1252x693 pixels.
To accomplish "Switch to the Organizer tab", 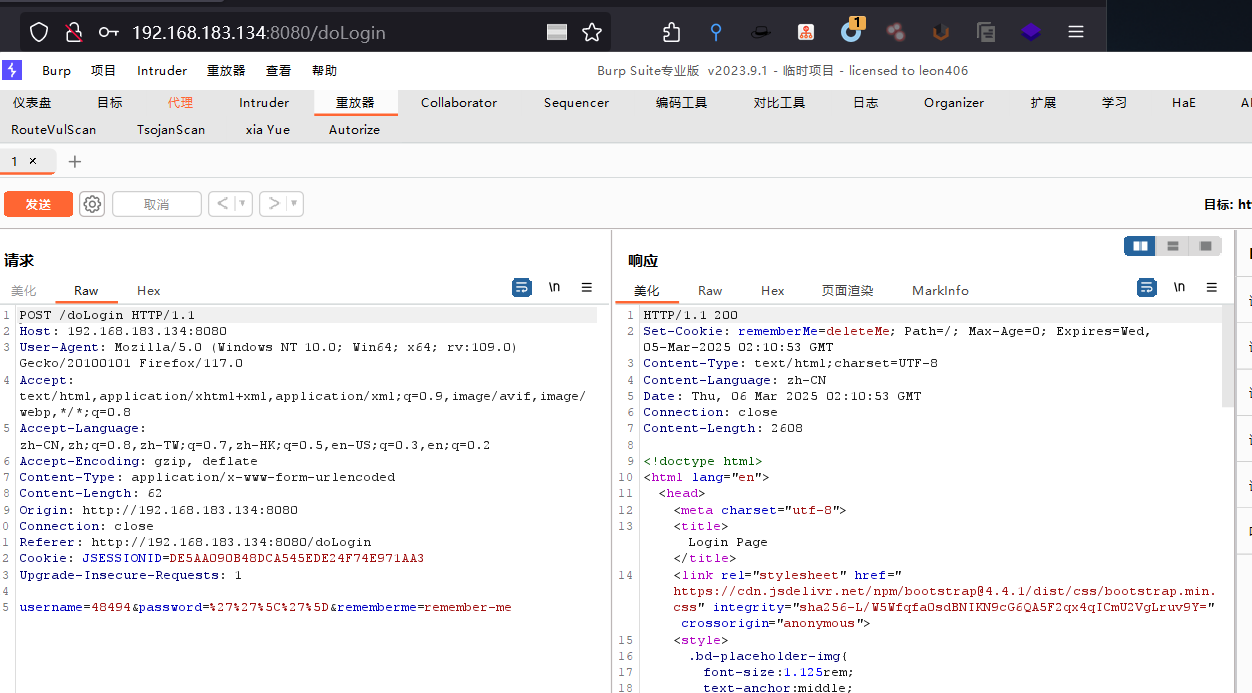I will point(954,103).
